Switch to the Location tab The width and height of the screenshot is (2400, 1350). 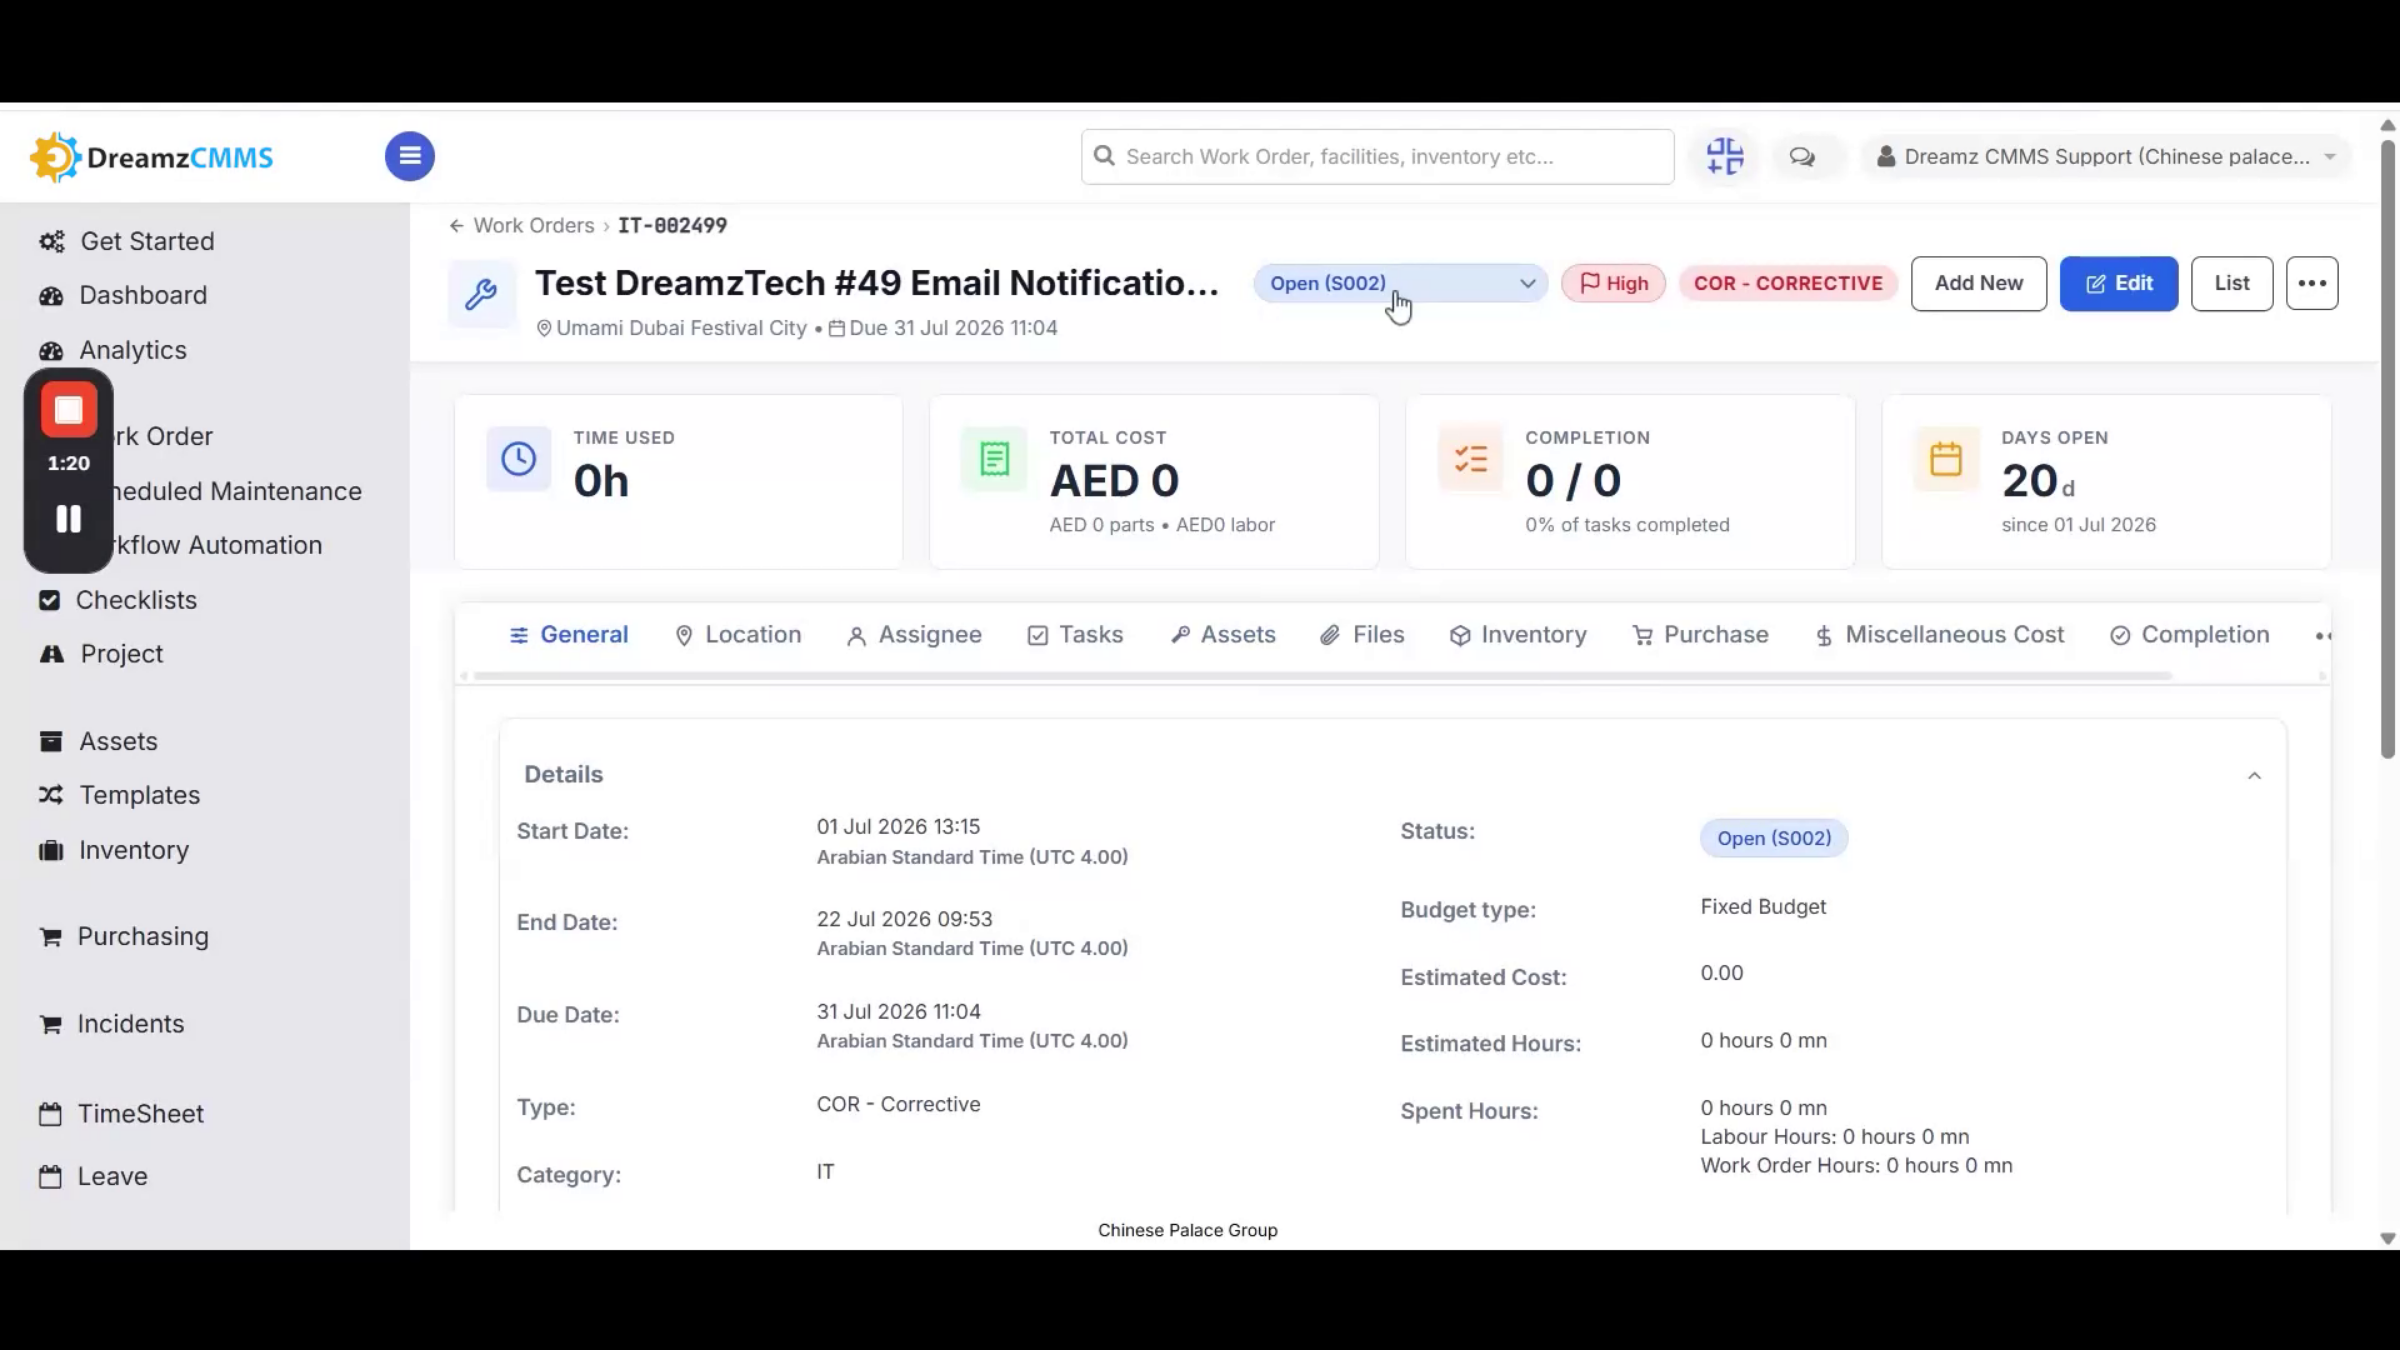[x=738, y=635]
